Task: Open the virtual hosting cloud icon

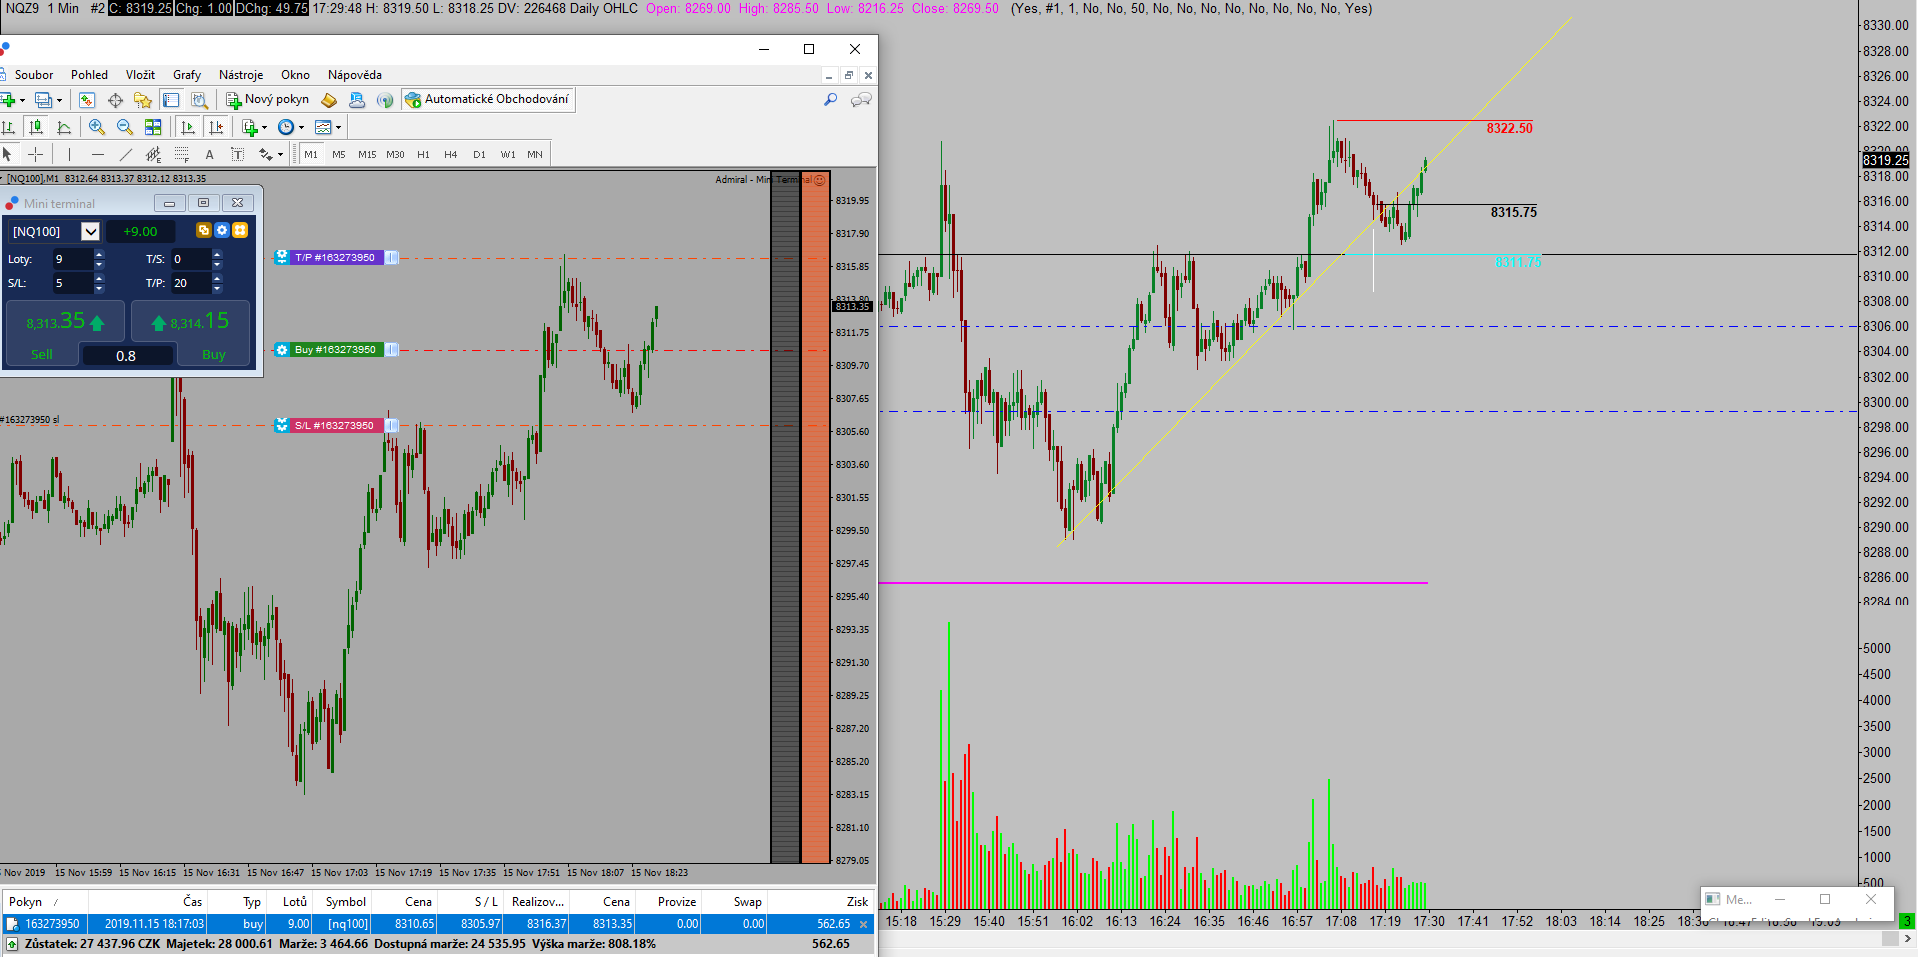Action: pos(357,100)
